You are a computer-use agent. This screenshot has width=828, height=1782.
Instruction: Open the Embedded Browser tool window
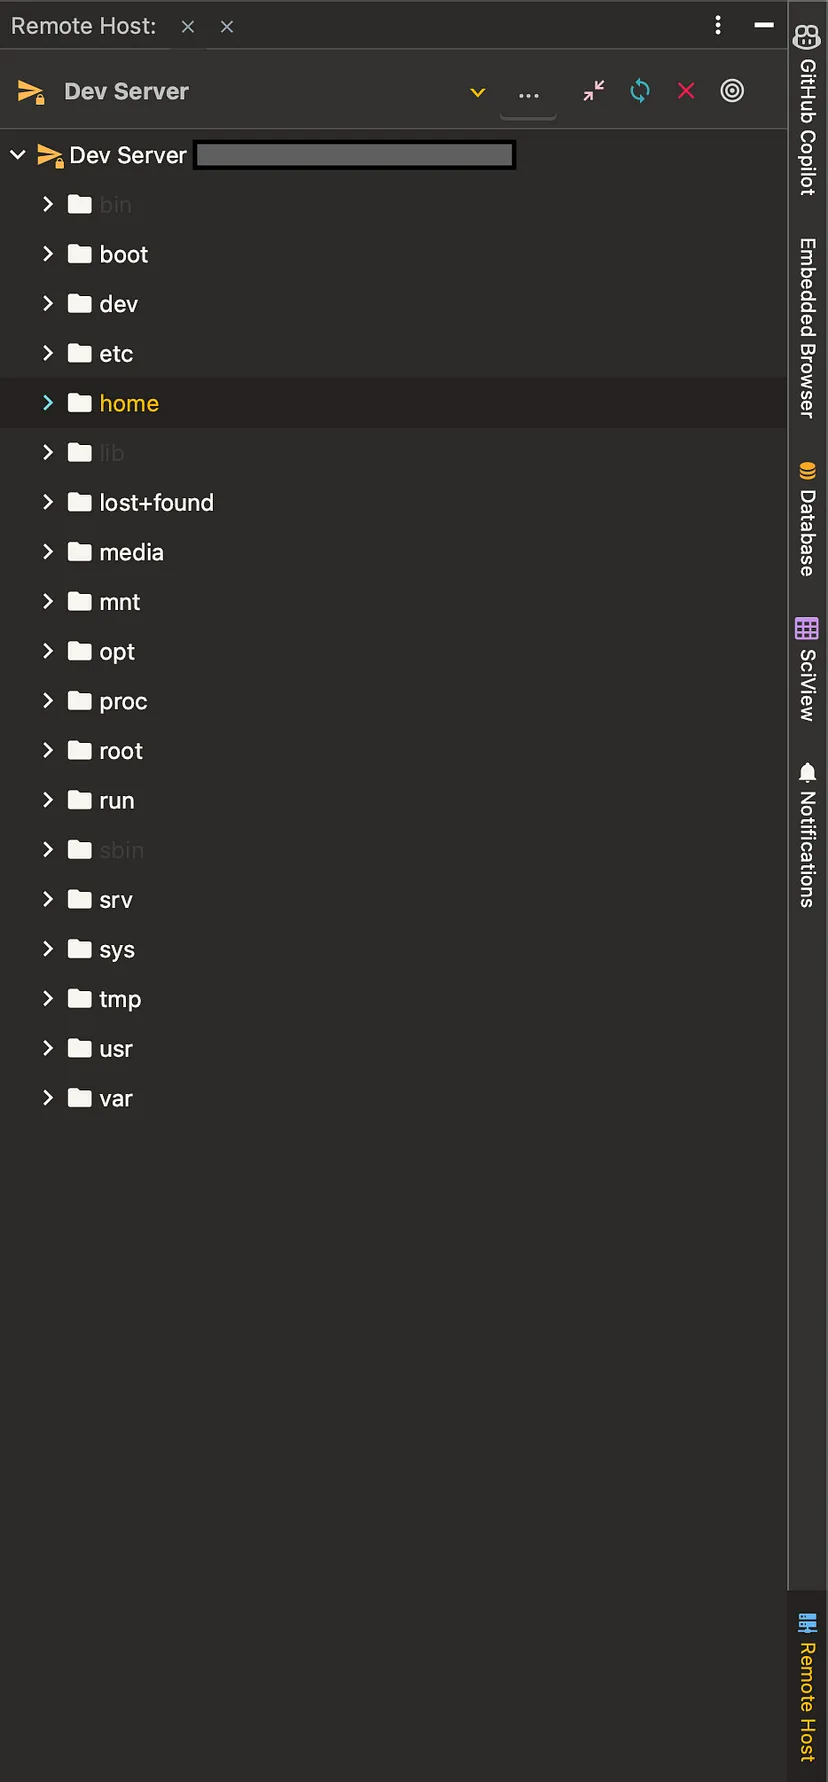(x=807, y=328)
